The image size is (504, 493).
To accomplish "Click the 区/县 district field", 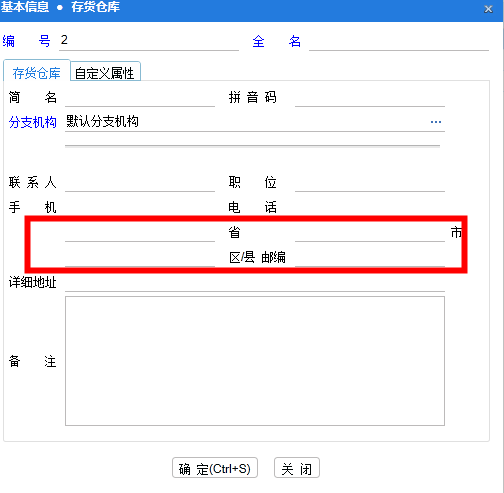I will coord(140,257).
